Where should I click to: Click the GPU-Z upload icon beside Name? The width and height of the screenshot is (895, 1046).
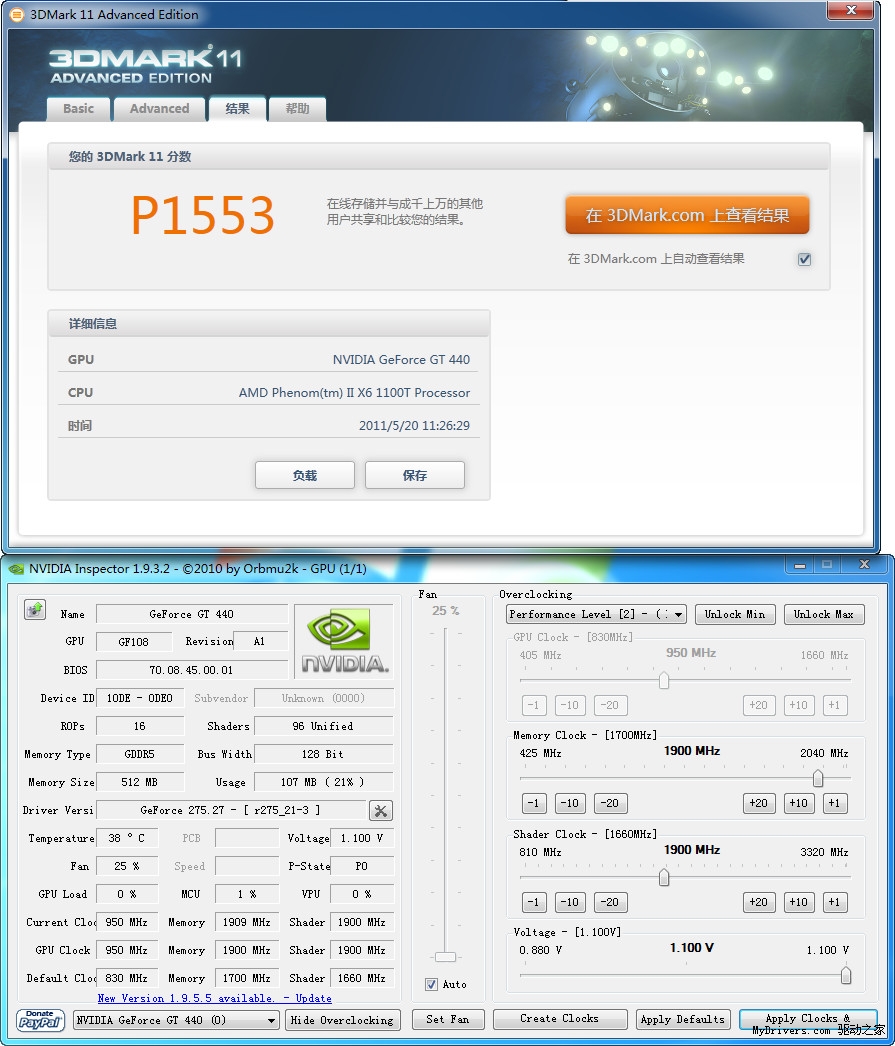(x=35, y=610)
